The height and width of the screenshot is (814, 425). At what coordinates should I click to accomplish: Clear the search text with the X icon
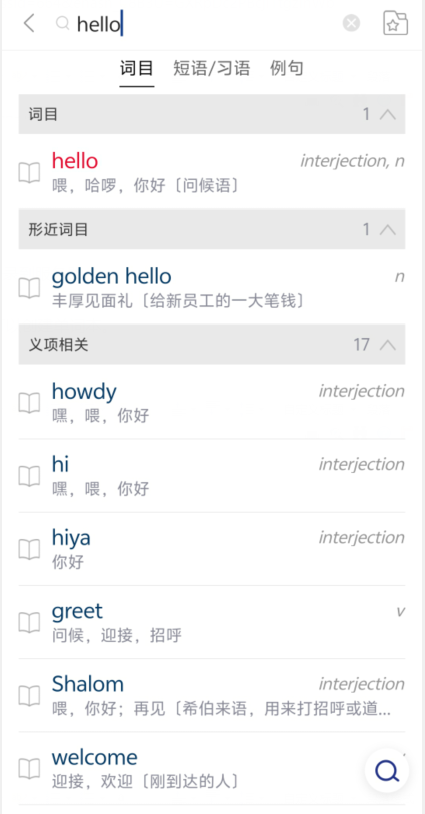pyautogui.click(x=351, y=23)
